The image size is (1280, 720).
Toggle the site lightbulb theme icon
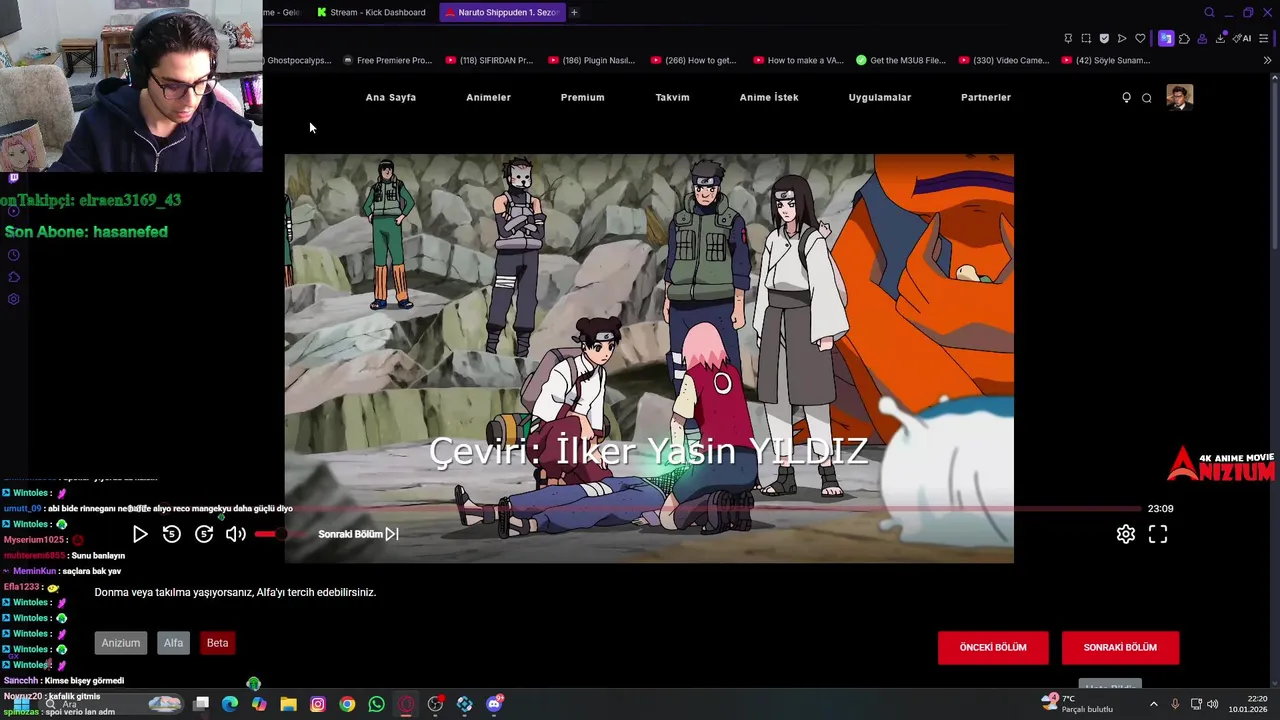[1126, 97]
